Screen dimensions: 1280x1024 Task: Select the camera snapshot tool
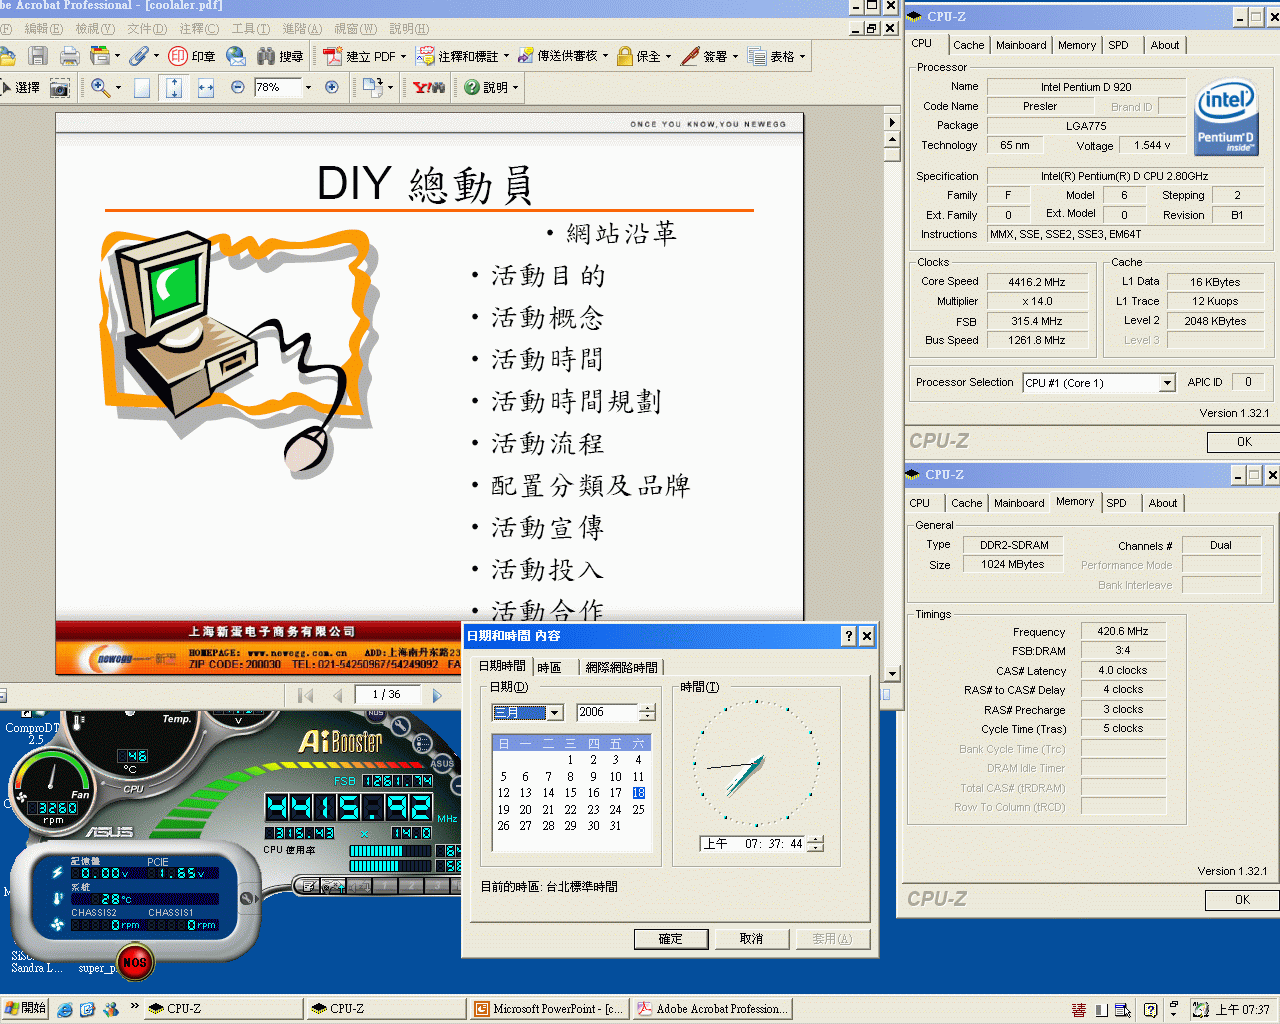click(x=60, y=88)
